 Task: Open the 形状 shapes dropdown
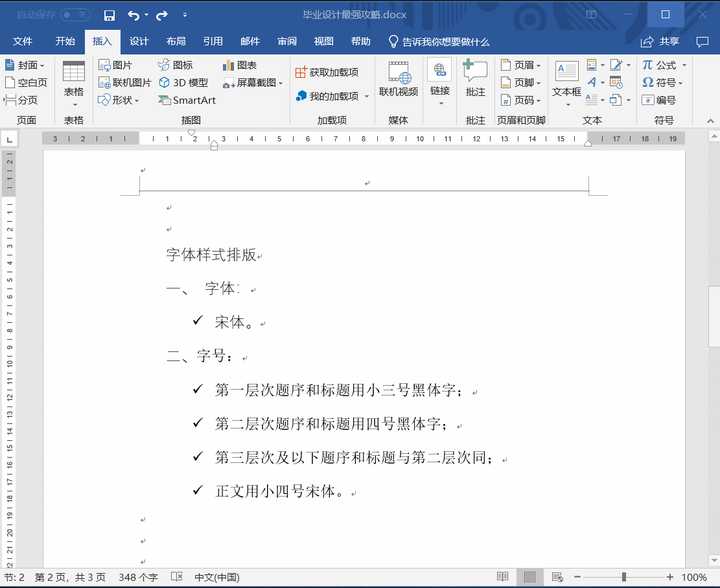pyautogui.click(x=118, y=100)
